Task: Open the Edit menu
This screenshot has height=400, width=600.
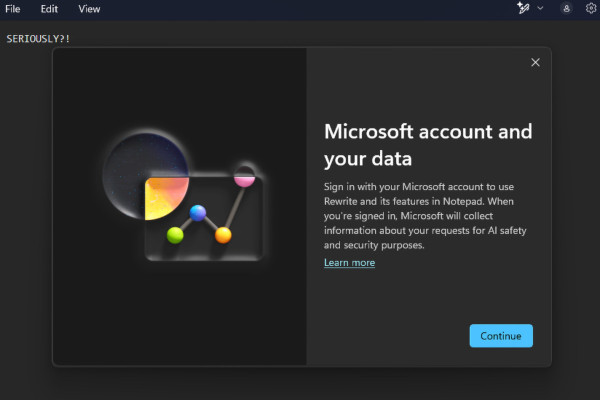Action: click(49, 9)
